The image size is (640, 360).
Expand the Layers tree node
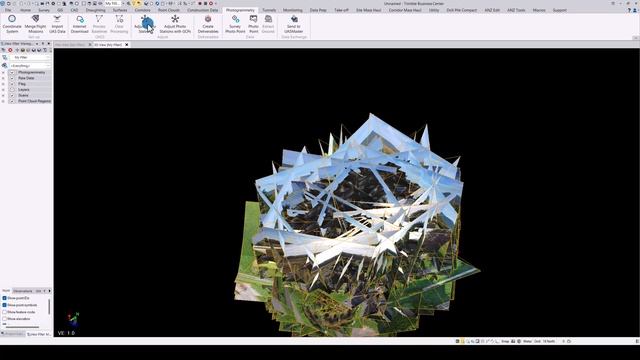(x=3, y=89)
